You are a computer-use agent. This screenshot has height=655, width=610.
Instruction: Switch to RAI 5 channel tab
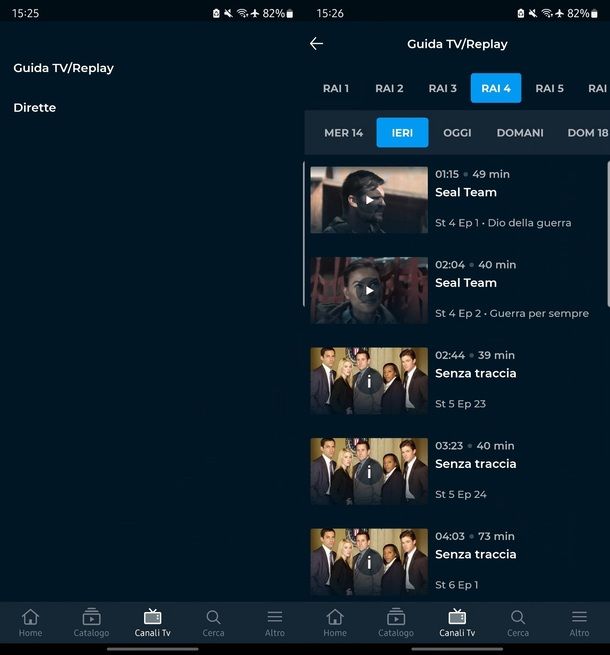pyautogui.click(x=549, y=88)
